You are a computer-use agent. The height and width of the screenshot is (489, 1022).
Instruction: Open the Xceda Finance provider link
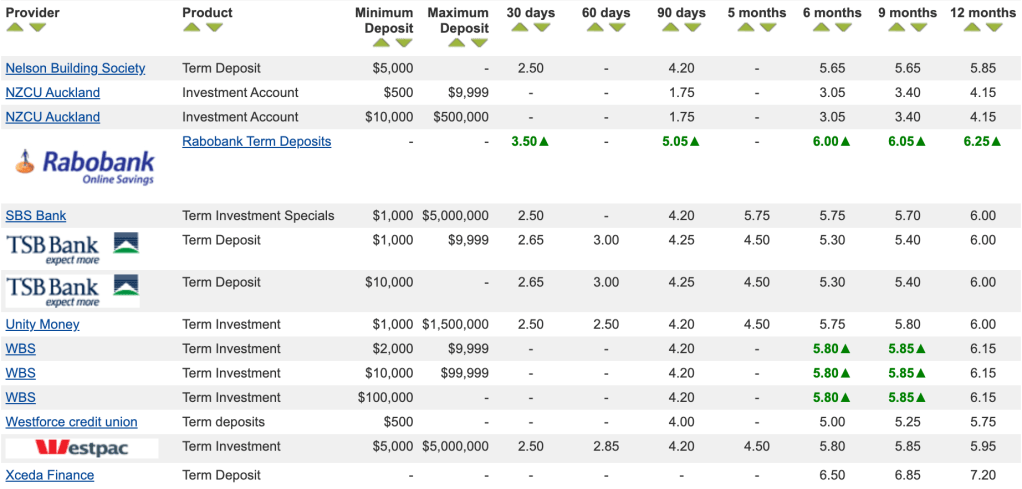point(50,475)
